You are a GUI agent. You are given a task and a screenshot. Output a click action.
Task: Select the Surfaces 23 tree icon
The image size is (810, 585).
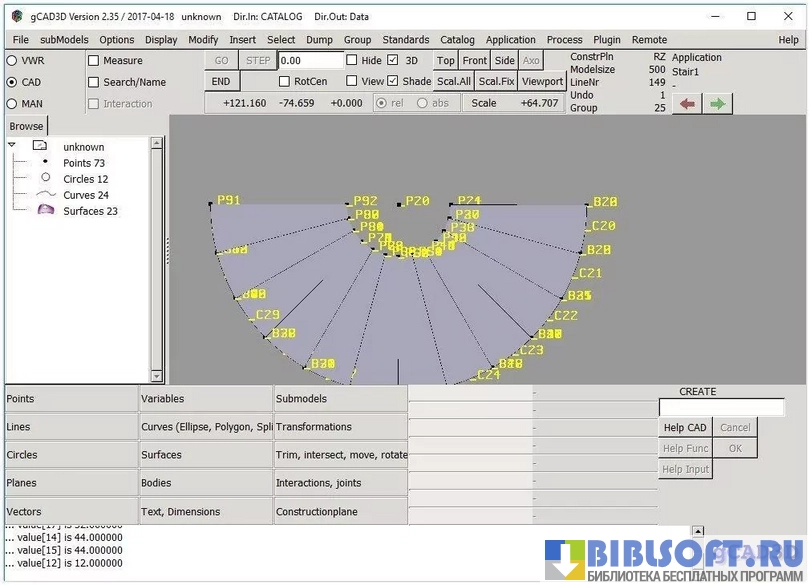[45, 211]
